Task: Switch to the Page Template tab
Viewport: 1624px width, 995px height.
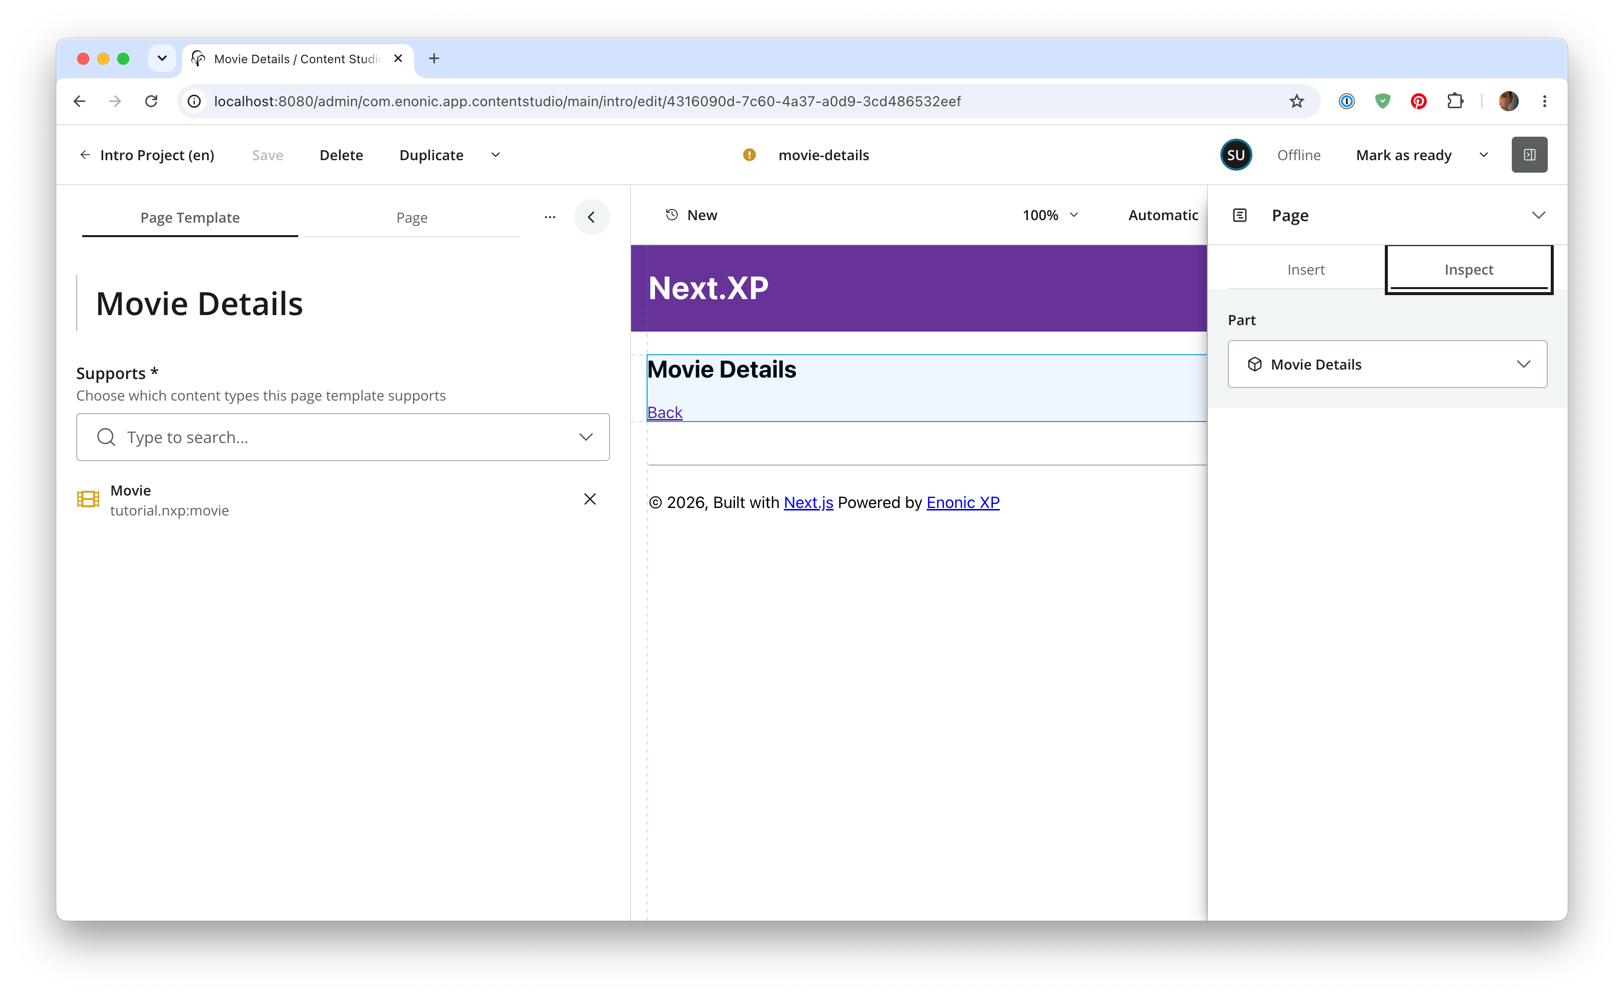Action: pyautogui.click(x=190, y=217)
